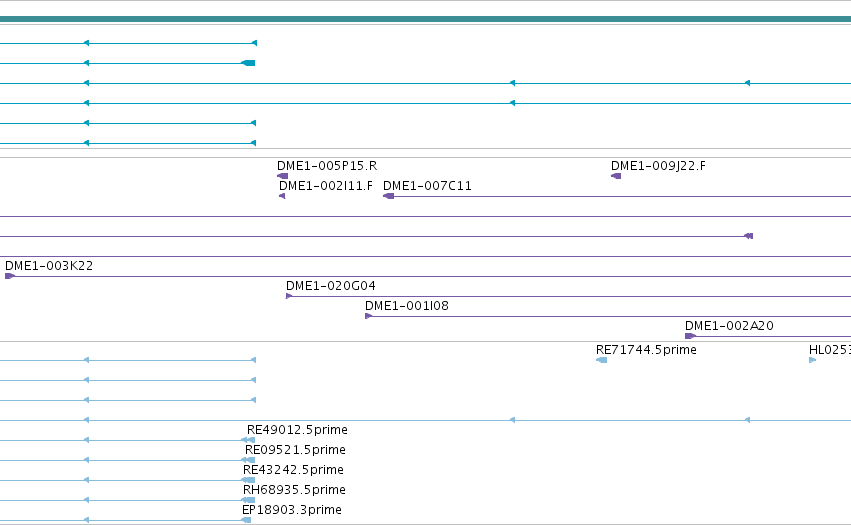The width and height of the screenshot is (851, 525).
Task: Click the RE43242.5prime label
Action: (x=293, y=470)
